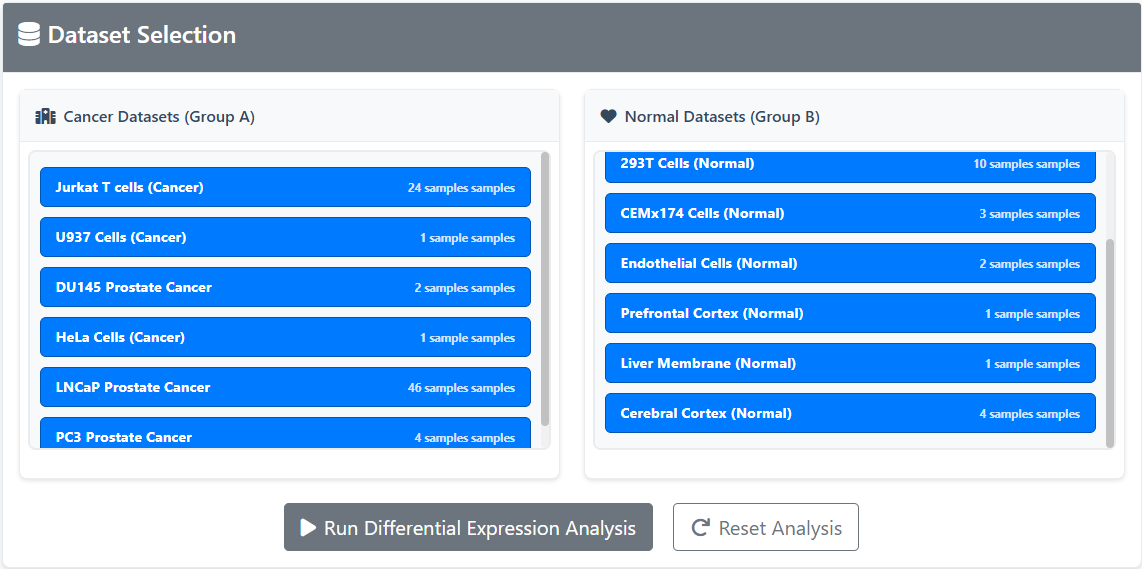The width and height of the screenshot is (1142, 569).
Task: Choose DU145 Prostate Cancer dataset
Action: (x=286, y=287)
